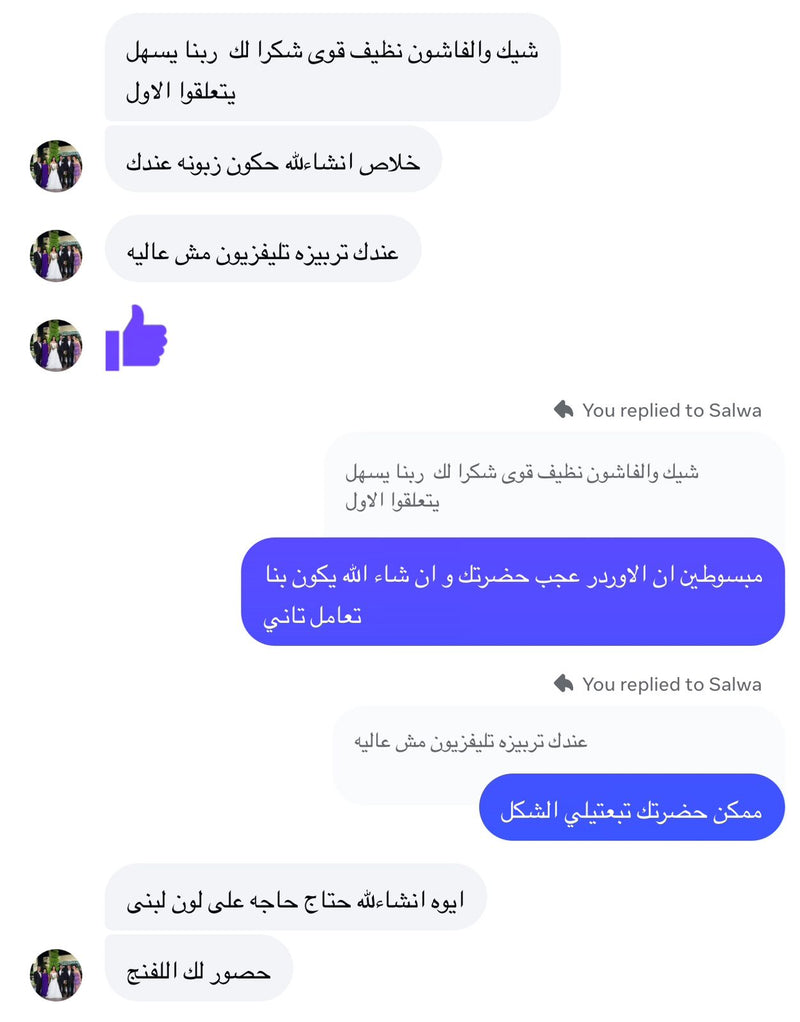This screenshot has height=1022, width=800.
Task: Select the top message starting 'شيك والفاشون نظيف'
Action: pyautogui.click(x=333, y=67)
